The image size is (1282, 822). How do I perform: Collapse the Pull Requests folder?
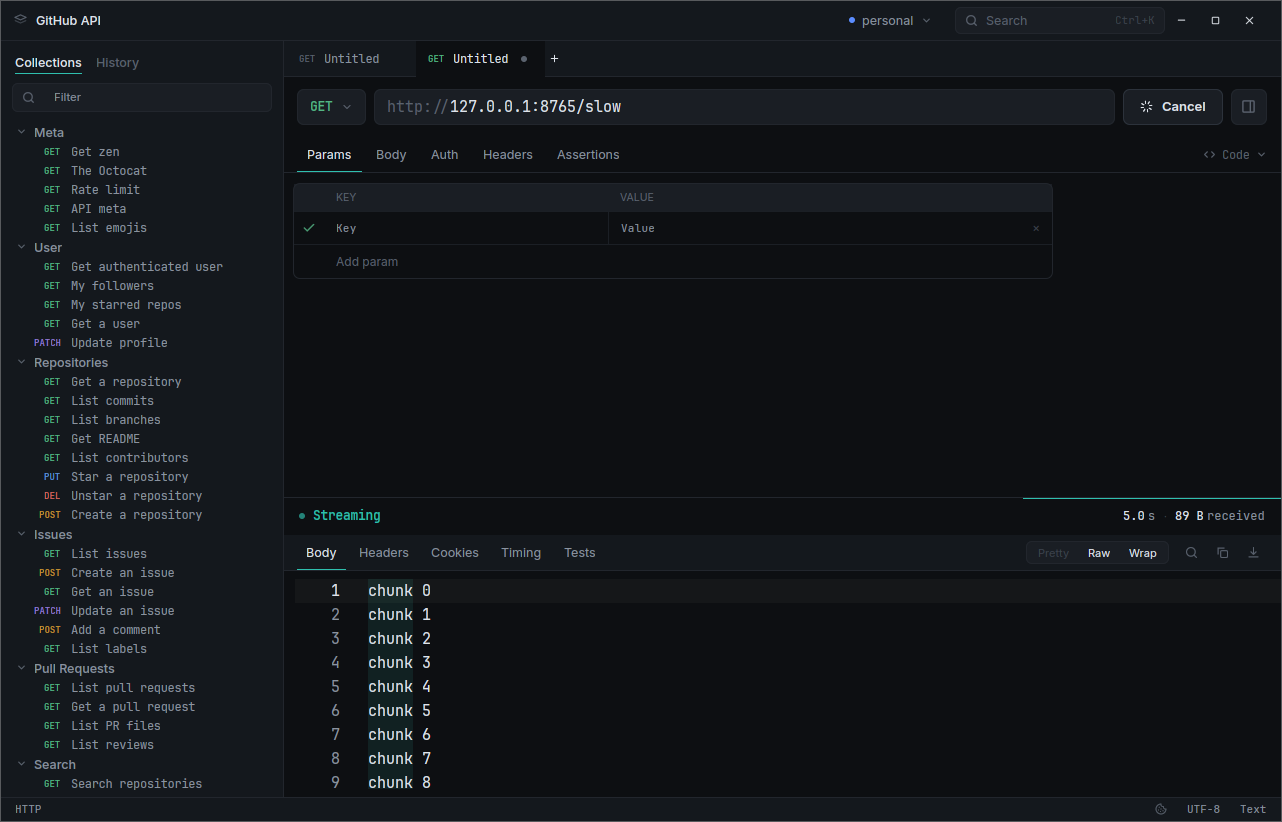(x=65, y=668)
